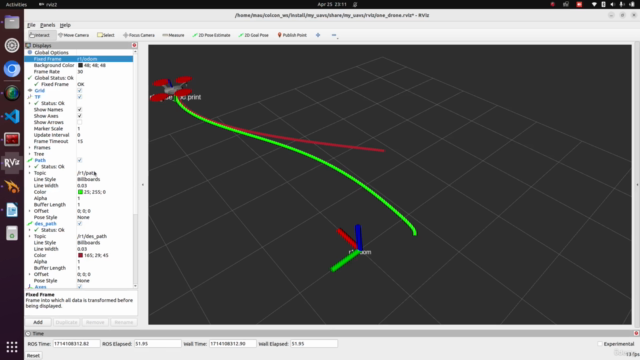The image size is (640, 360).
Task: Enable the Experimental checkbox
Action: pos(600,344)
